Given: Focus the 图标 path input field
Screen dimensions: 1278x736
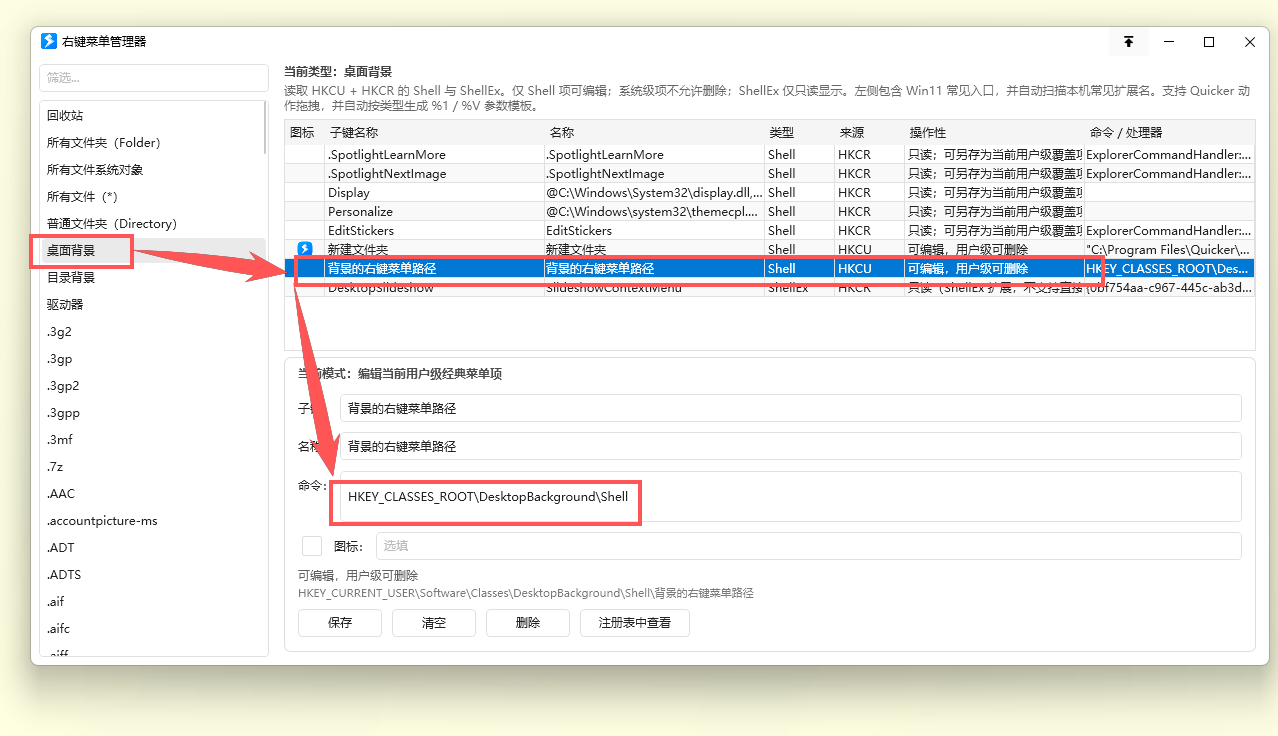Looking at the screenshot, I should pyautogui.click(x=807, y=546).
